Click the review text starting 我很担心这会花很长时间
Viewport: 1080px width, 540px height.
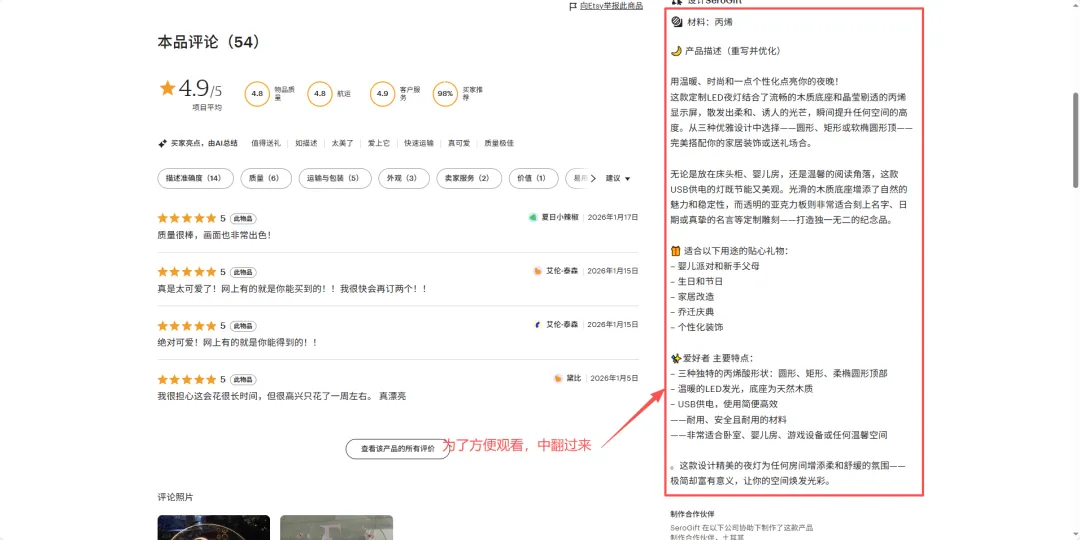click(282, 396)
